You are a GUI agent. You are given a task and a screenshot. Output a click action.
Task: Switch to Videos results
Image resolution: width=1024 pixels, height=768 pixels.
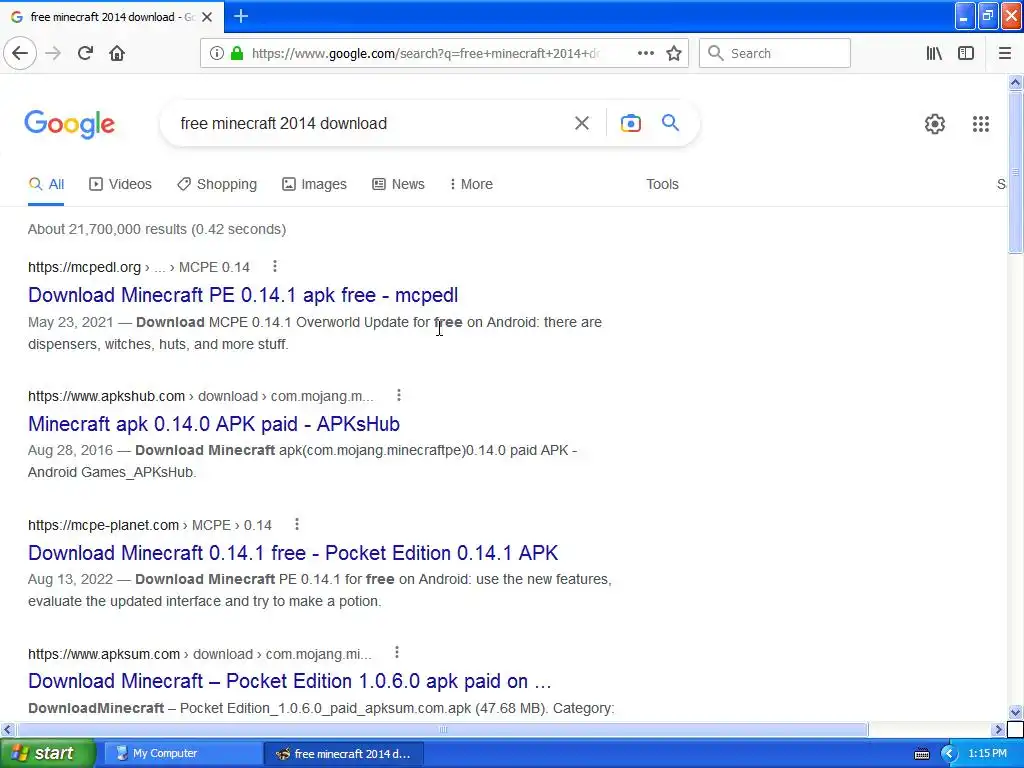pyautogui.click(x=120, y=184)
